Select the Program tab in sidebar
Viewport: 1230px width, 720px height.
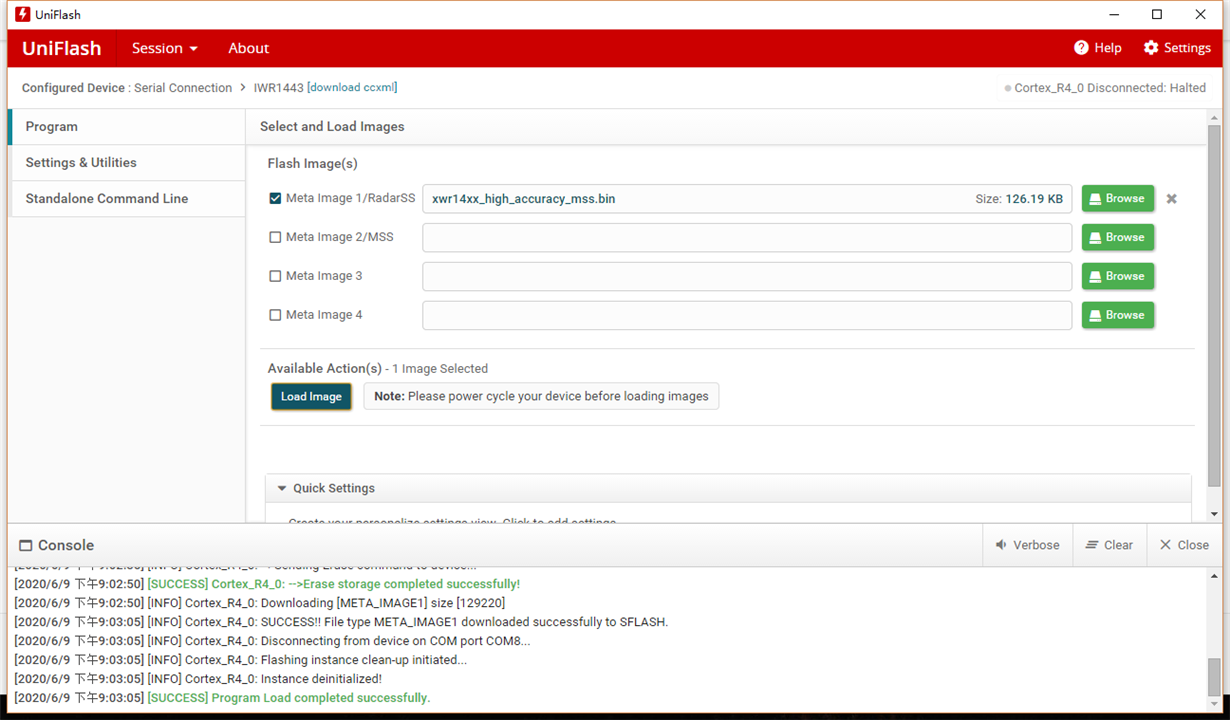tap(127, 127)
